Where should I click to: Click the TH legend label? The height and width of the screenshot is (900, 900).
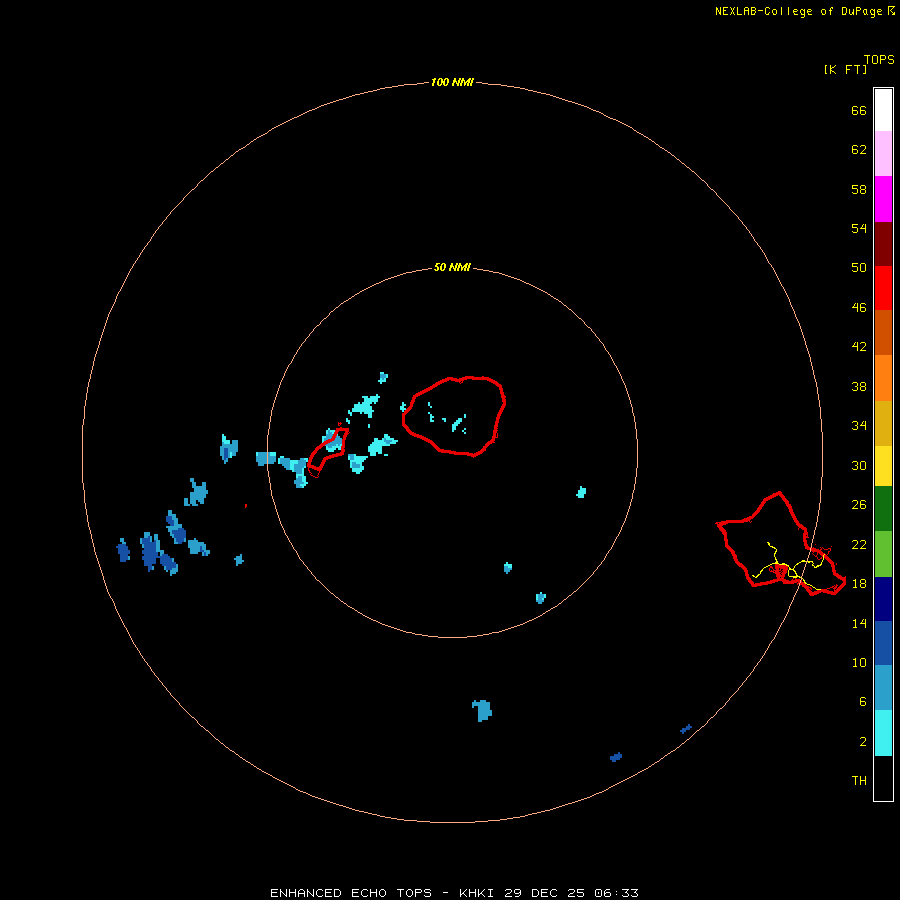tap(859, 780)
